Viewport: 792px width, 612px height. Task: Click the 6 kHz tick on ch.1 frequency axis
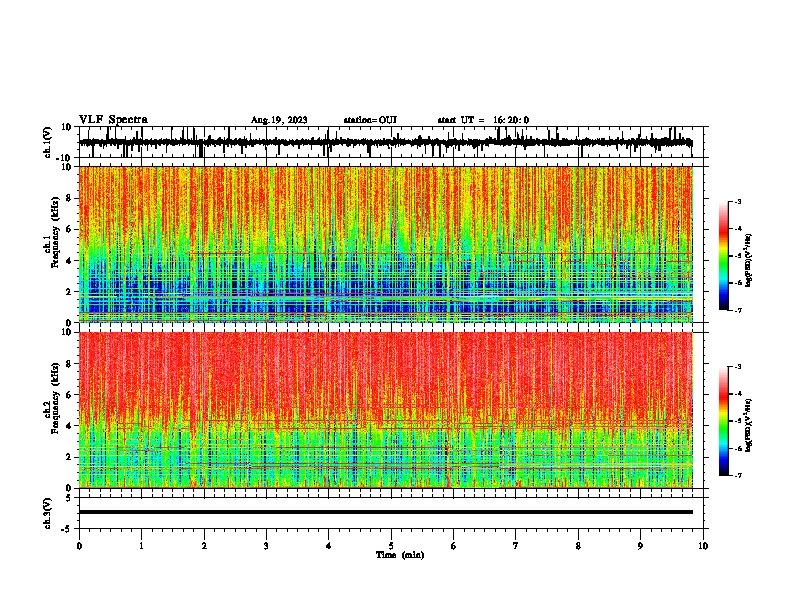[x=70, y=229]
